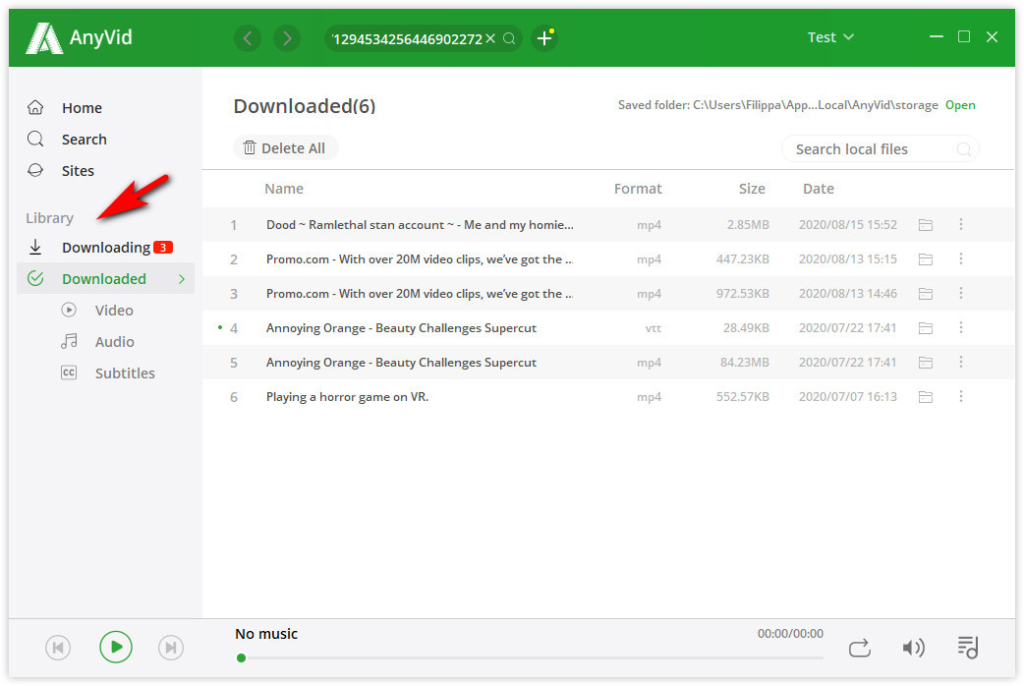Screen dimensions: 1024x686
Task: Select the 447.23KB Promo.com video
Action: click(608, 259)
